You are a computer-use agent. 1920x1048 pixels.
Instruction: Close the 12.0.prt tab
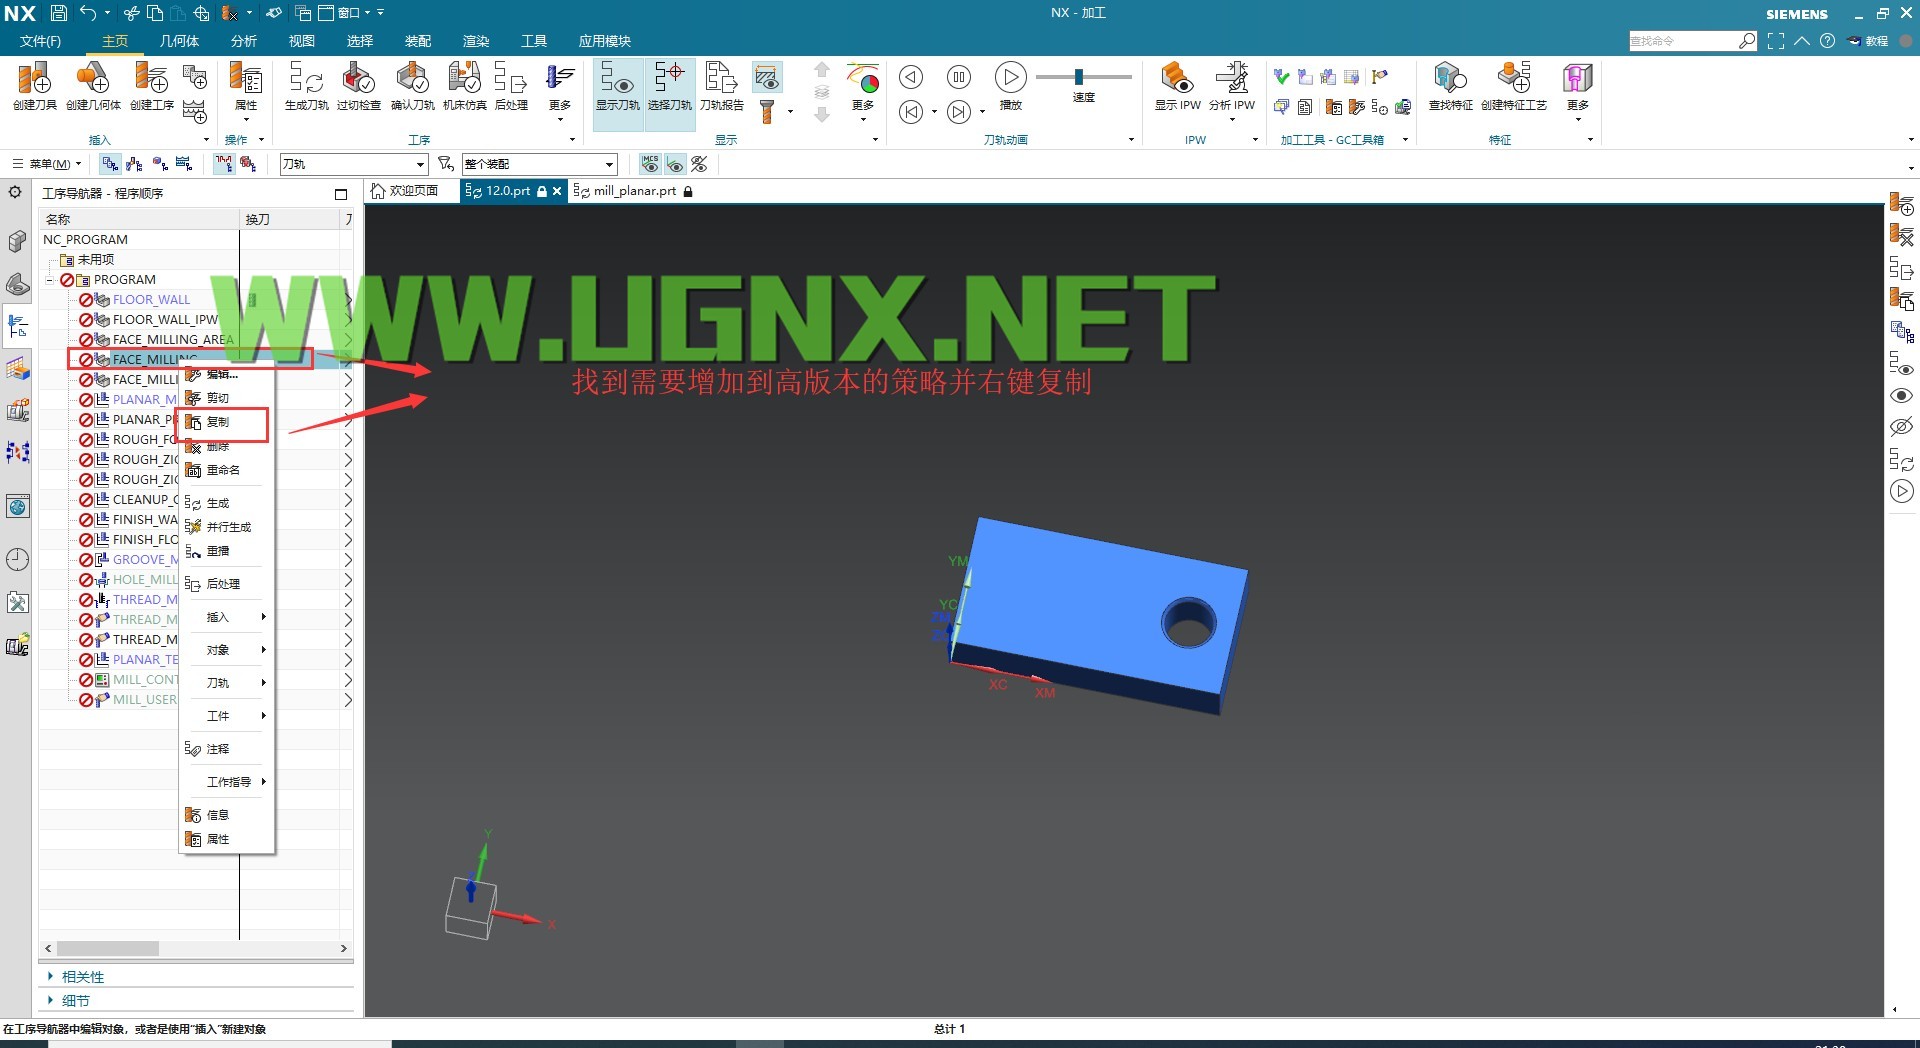557,191
